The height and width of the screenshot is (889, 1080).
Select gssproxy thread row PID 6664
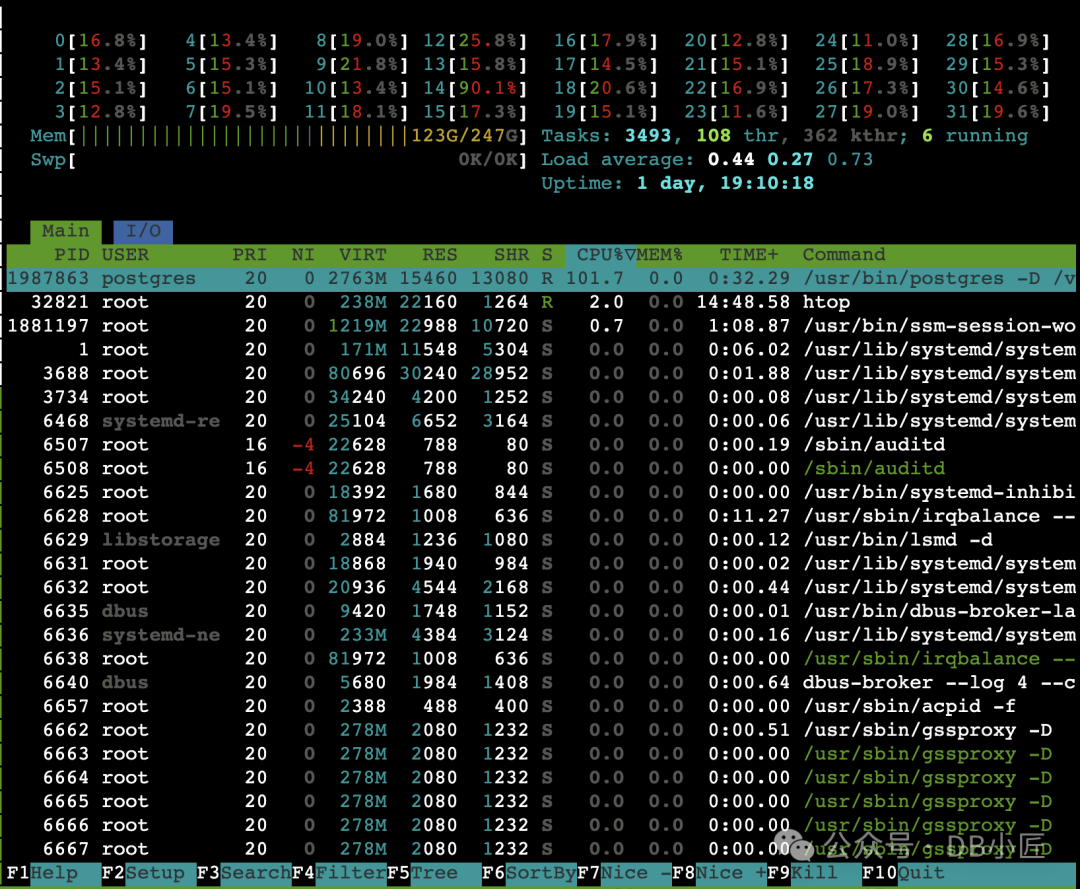(x=541, y=778)
